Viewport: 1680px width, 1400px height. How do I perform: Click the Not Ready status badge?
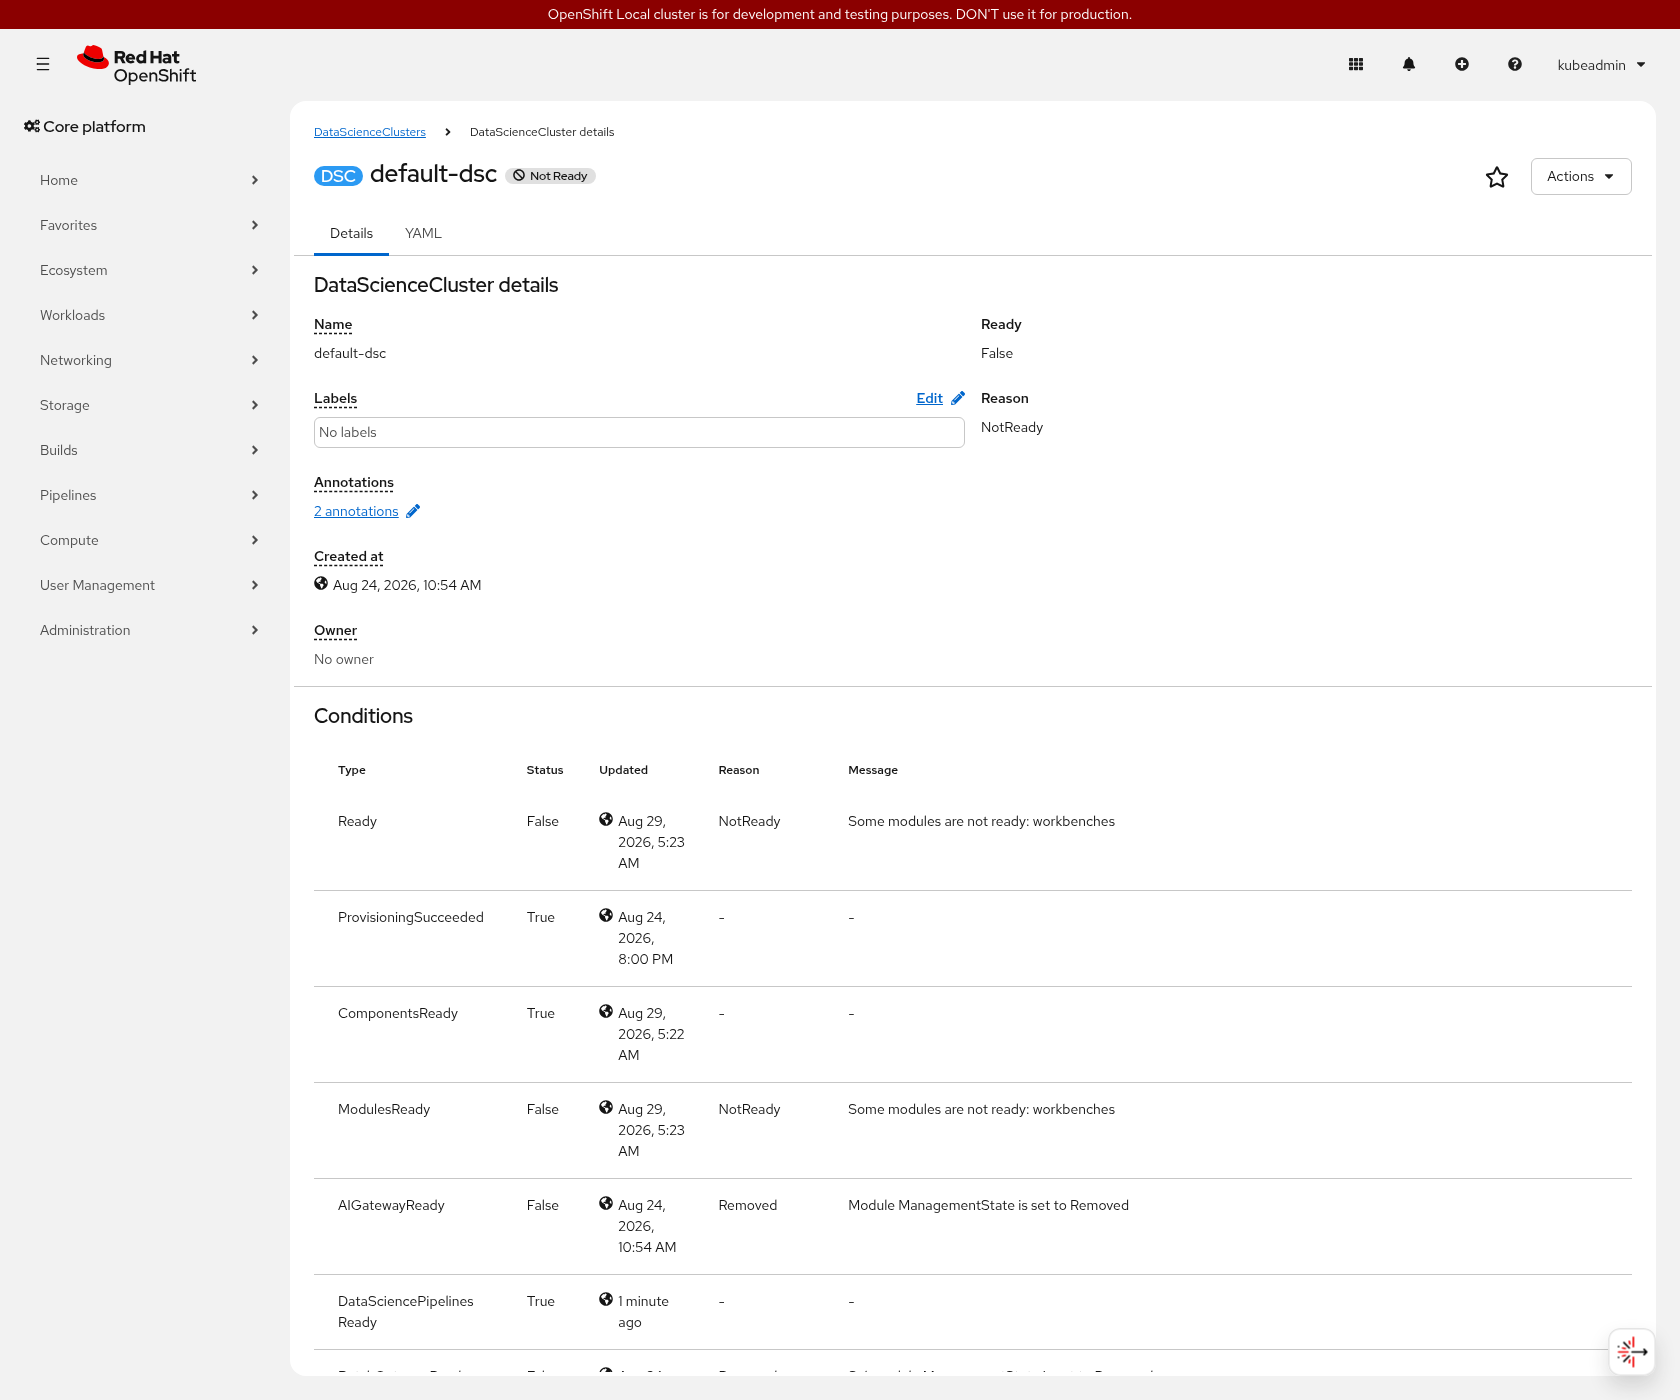pyautogui.click(x=550, y=176)
